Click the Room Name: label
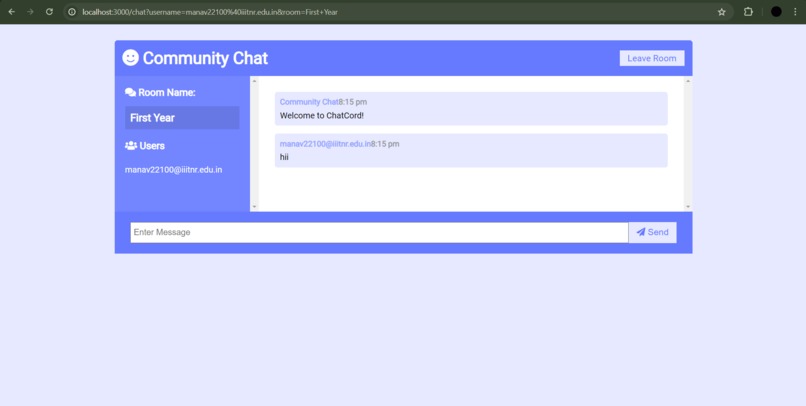The image size is (806, 406). tap(167, 93)
